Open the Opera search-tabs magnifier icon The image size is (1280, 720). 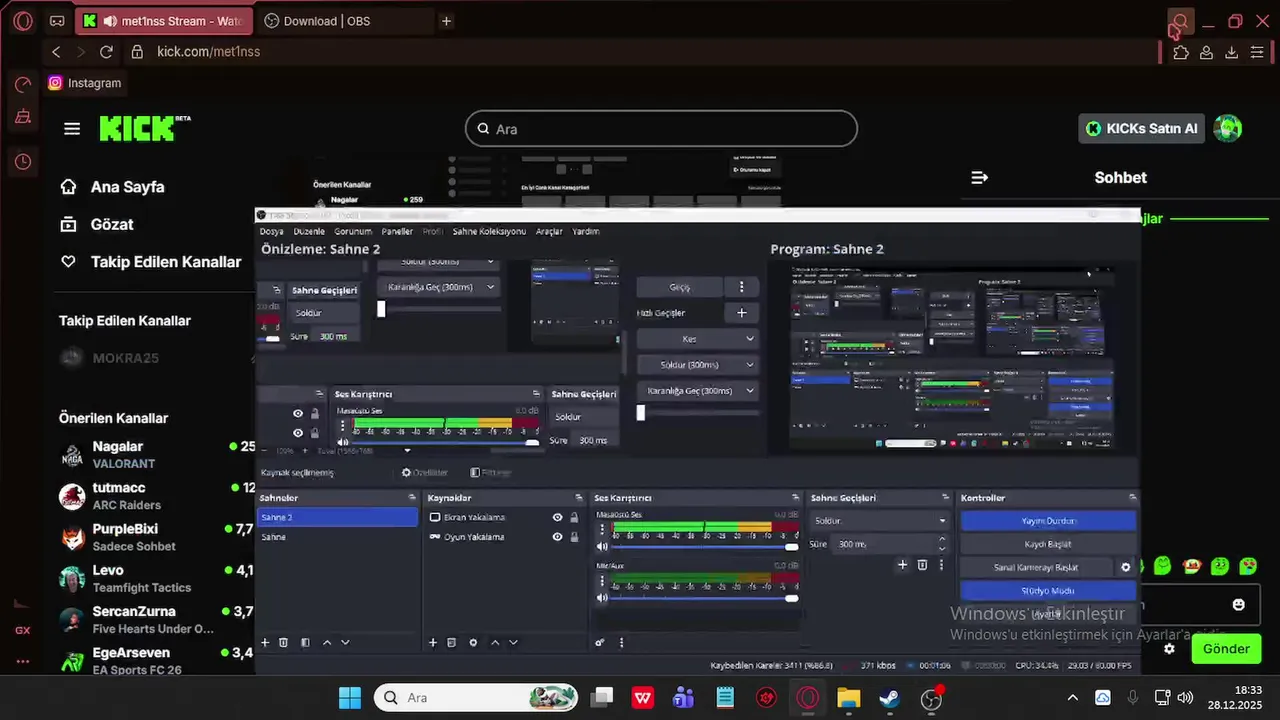pos(1180,21)
